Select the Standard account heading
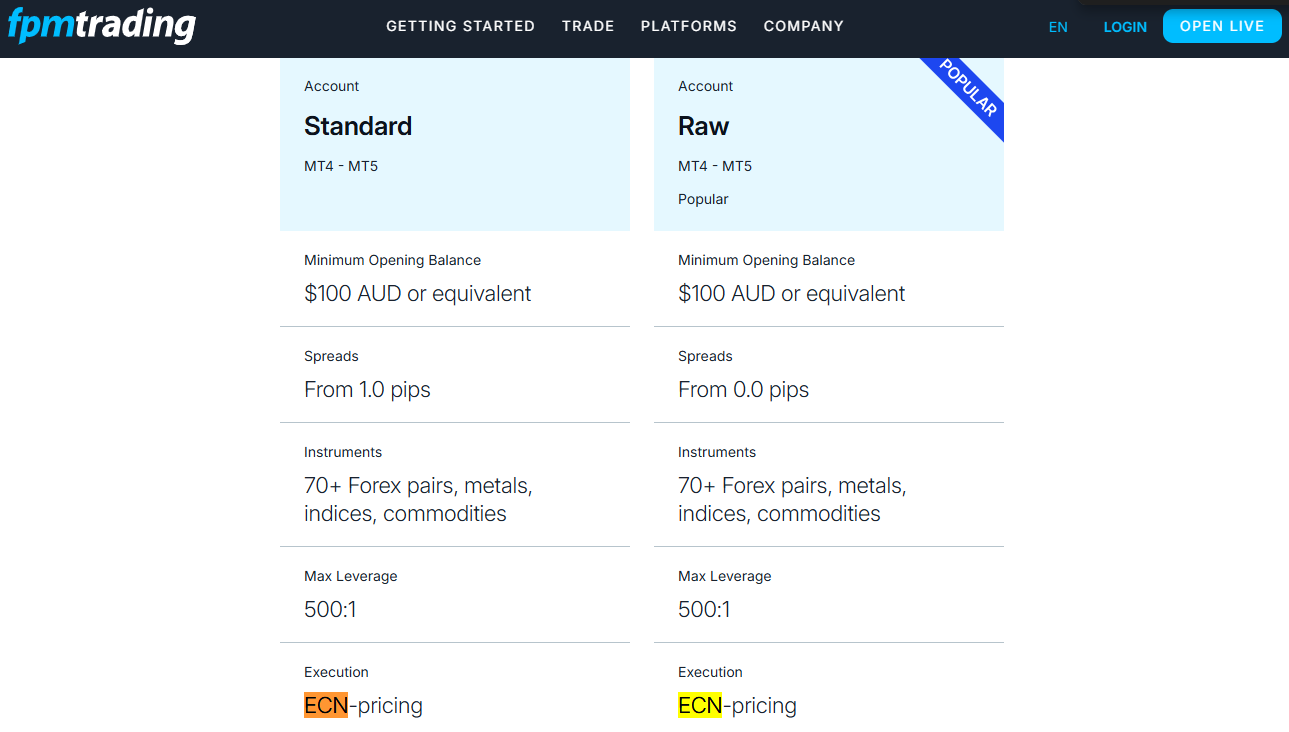The width and height of the screenshot is (1289, 732). pos(358,126)
